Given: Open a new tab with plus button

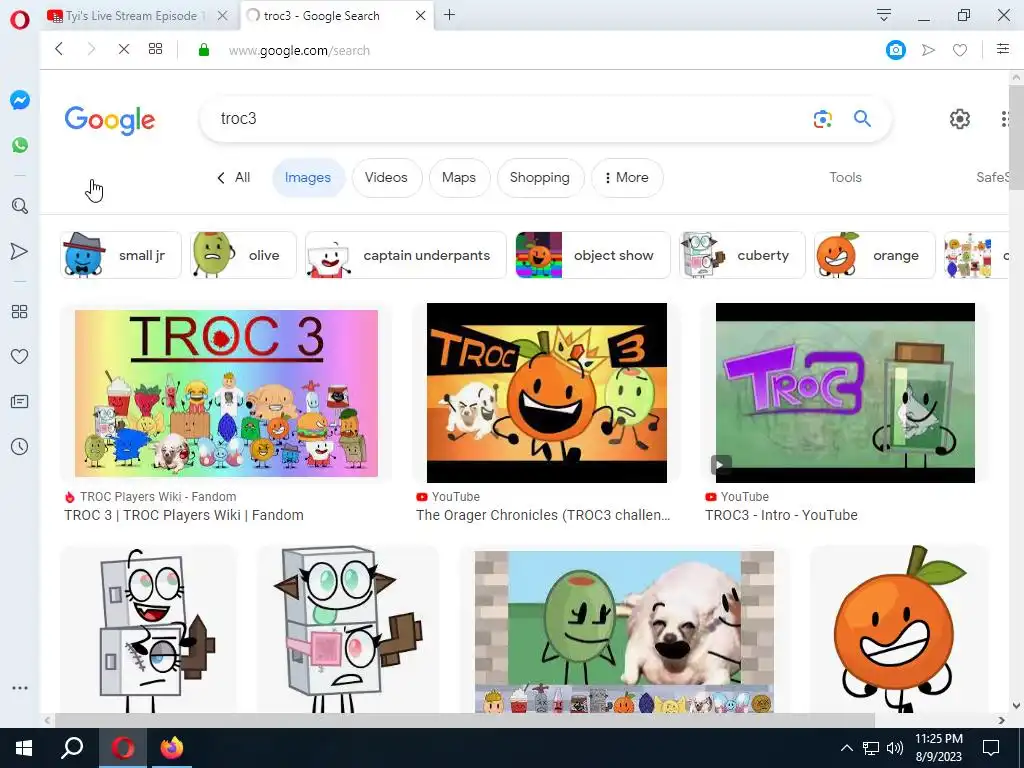Looking at the screenshot, I should coord(449,15).
